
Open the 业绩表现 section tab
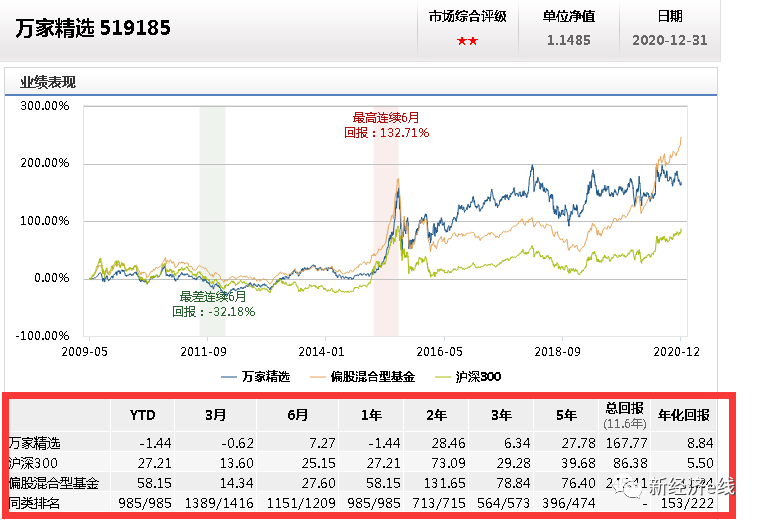(x=48, y=82)
